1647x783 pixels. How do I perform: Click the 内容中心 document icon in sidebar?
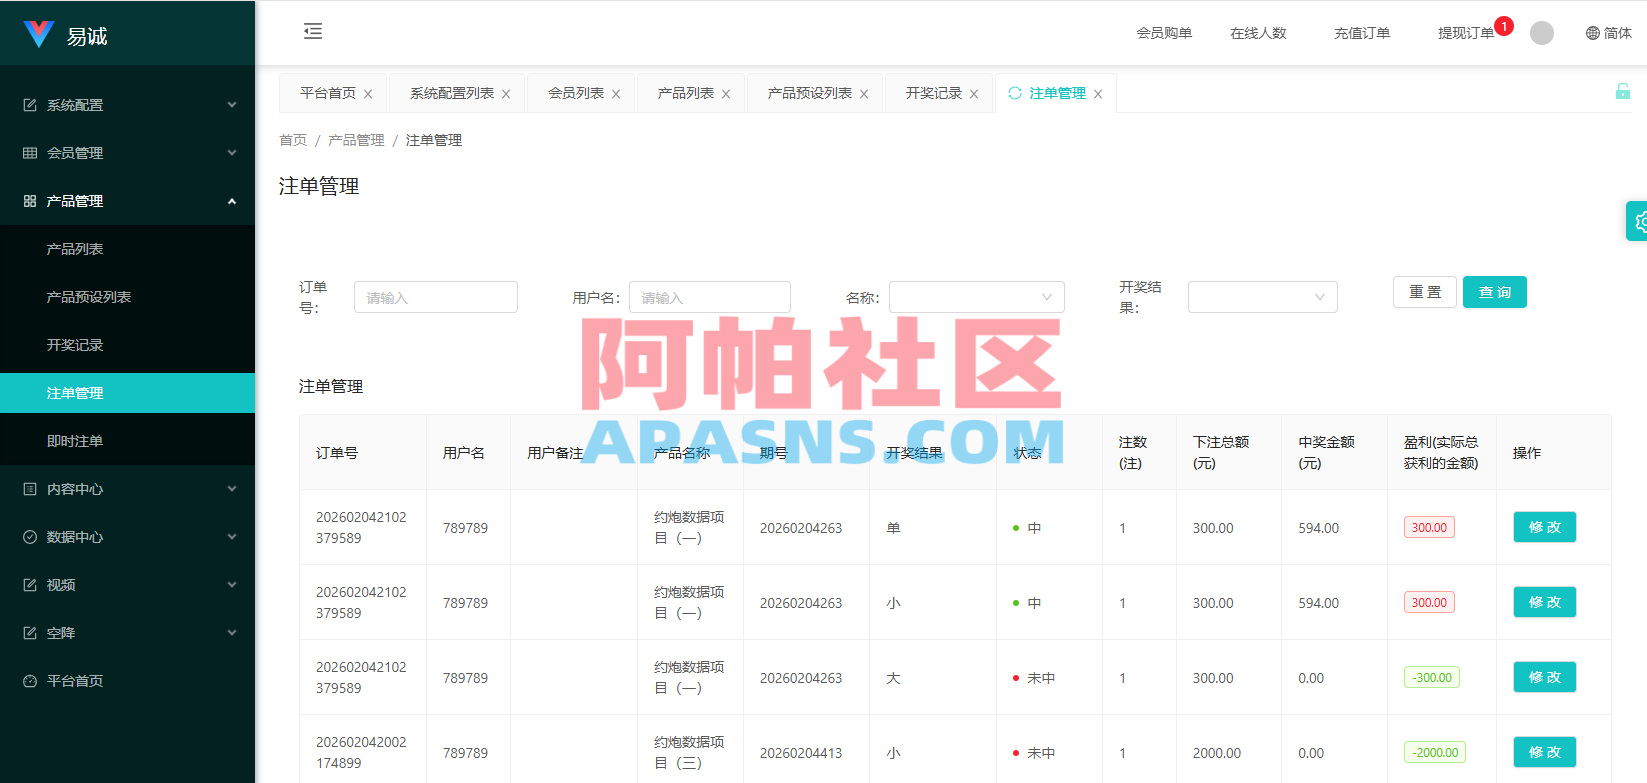click(x=30, y=489)
